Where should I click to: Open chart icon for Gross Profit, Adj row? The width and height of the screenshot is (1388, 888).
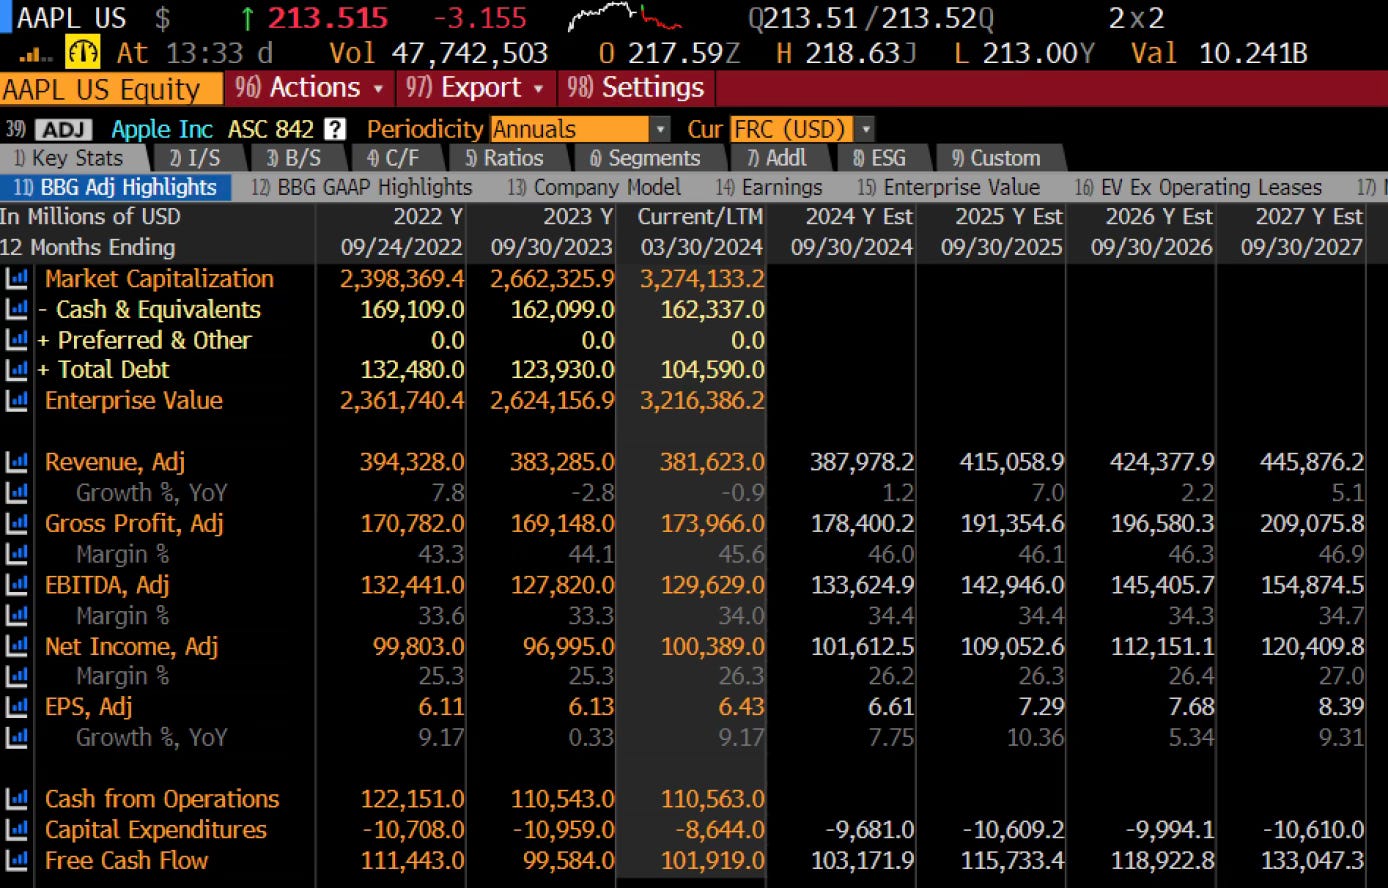click(x=16, y=523)
